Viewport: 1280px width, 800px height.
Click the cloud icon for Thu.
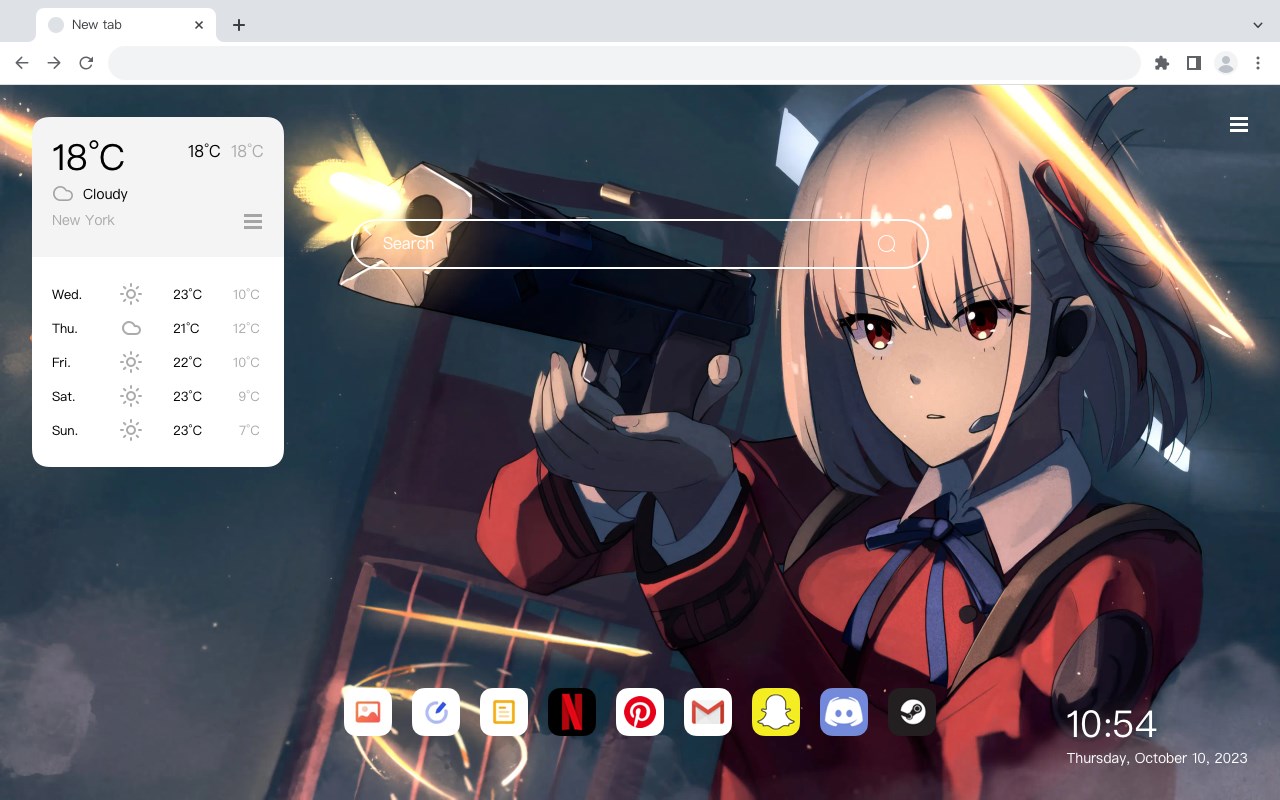(x=131, y=328)
